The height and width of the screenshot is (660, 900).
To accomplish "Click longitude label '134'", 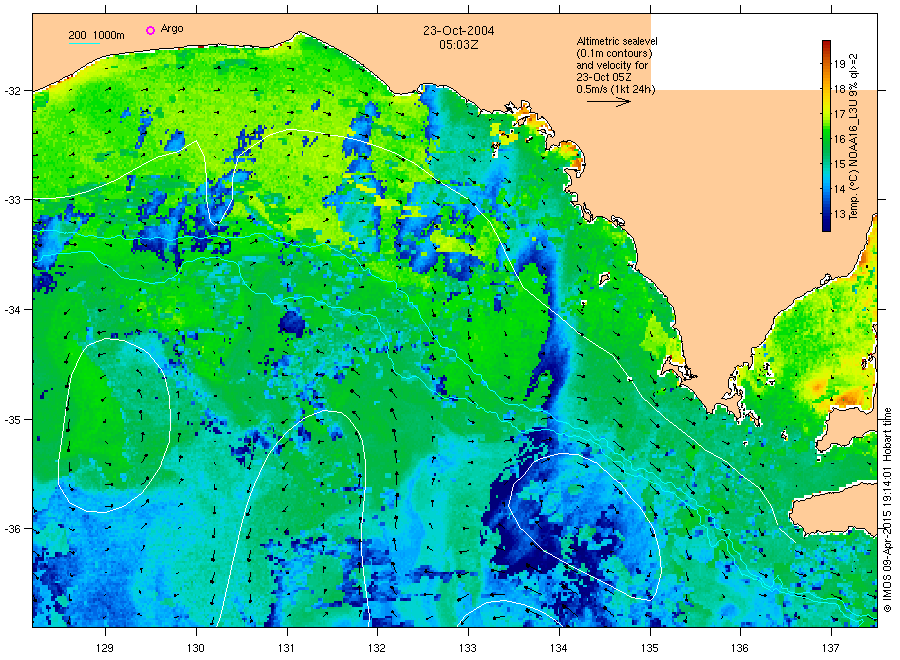I will [558, 648].
